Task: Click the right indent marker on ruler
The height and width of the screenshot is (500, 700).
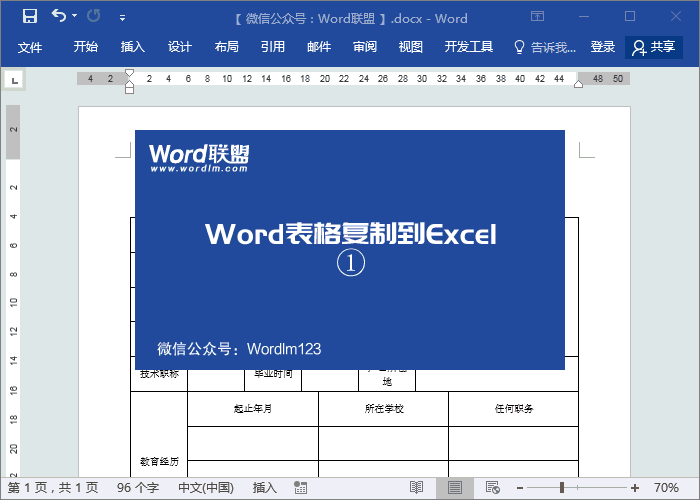Action: (x=579, y=84)
